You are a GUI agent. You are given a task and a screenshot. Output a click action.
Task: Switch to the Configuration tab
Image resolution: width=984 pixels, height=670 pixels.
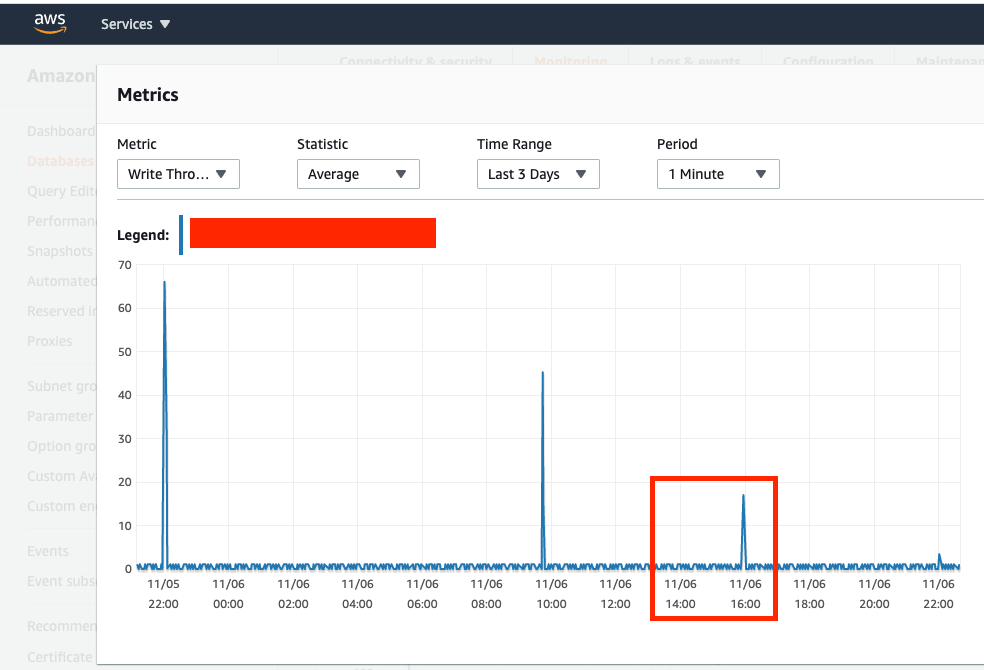pos(828,61)
